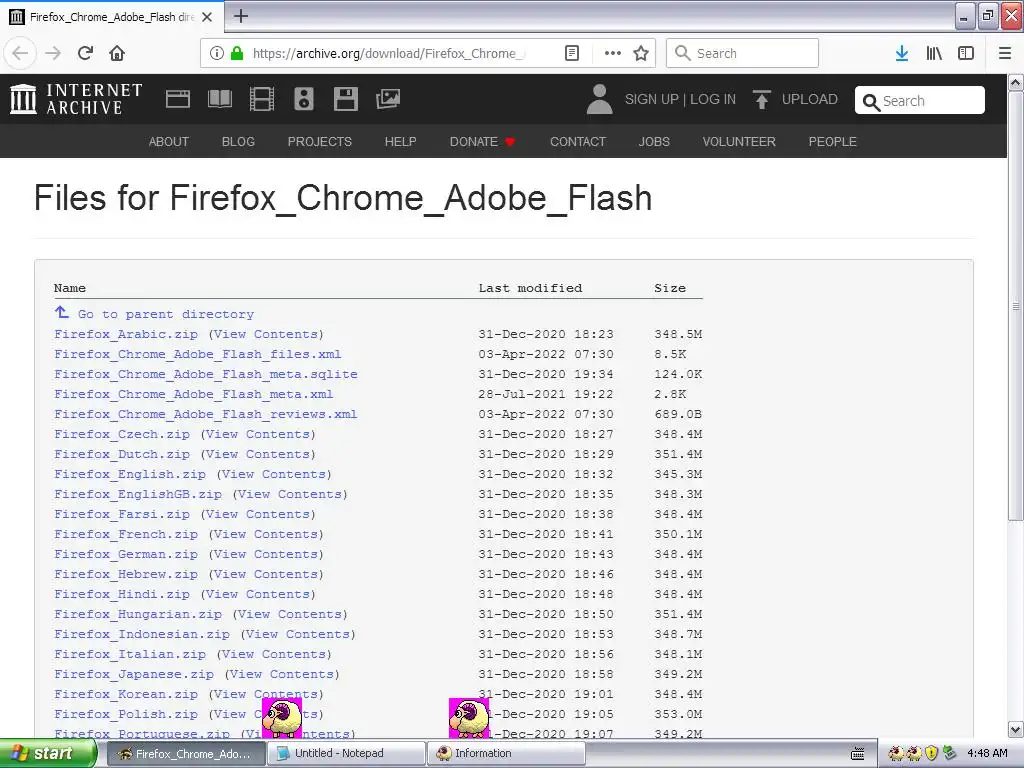Download Firefox_French.zip

(126, 534)
